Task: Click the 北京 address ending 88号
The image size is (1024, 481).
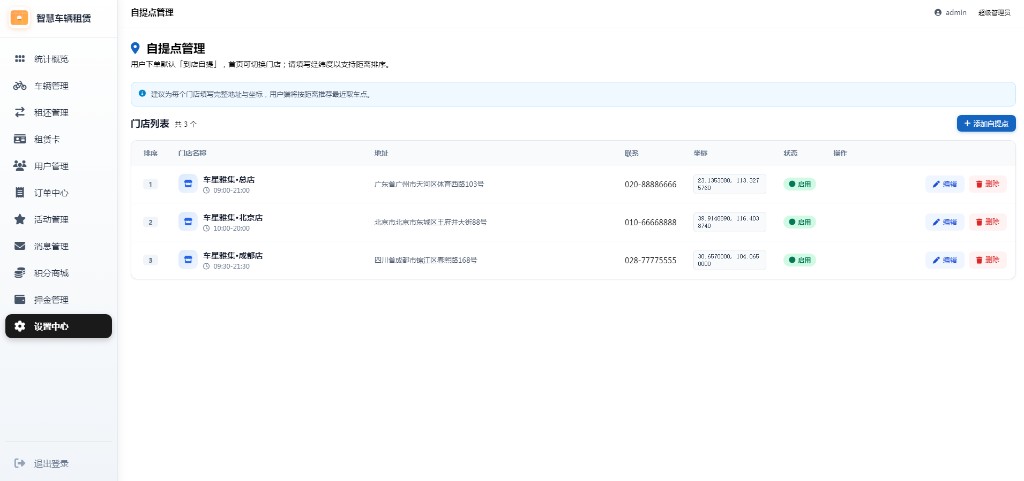Action: coord(430,222)
